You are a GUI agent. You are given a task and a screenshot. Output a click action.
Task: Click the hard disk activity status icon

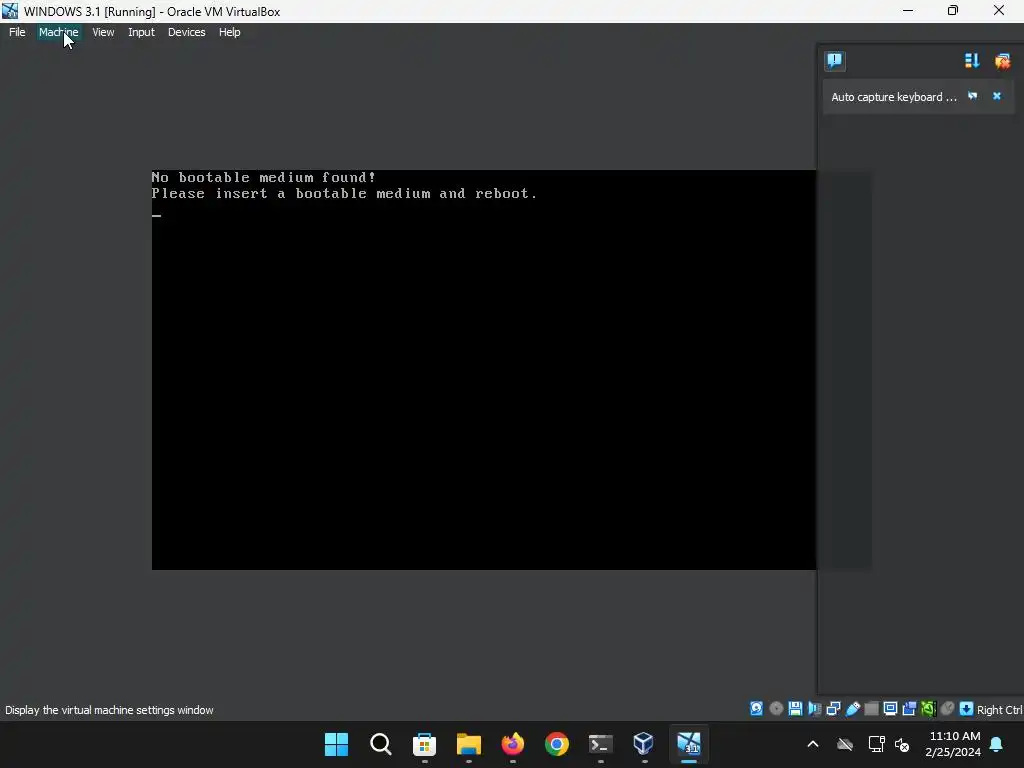[x=756, y=709]
